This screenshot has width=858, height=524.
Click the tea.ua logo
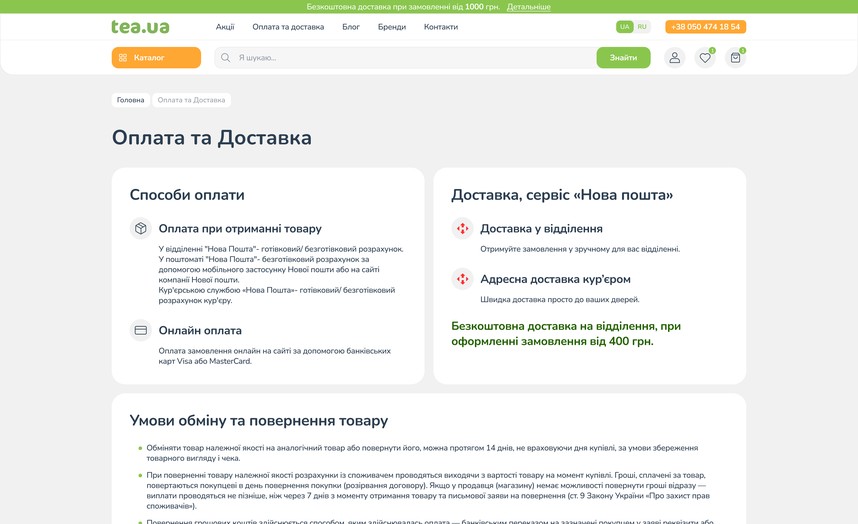click(x=140, y=27)
